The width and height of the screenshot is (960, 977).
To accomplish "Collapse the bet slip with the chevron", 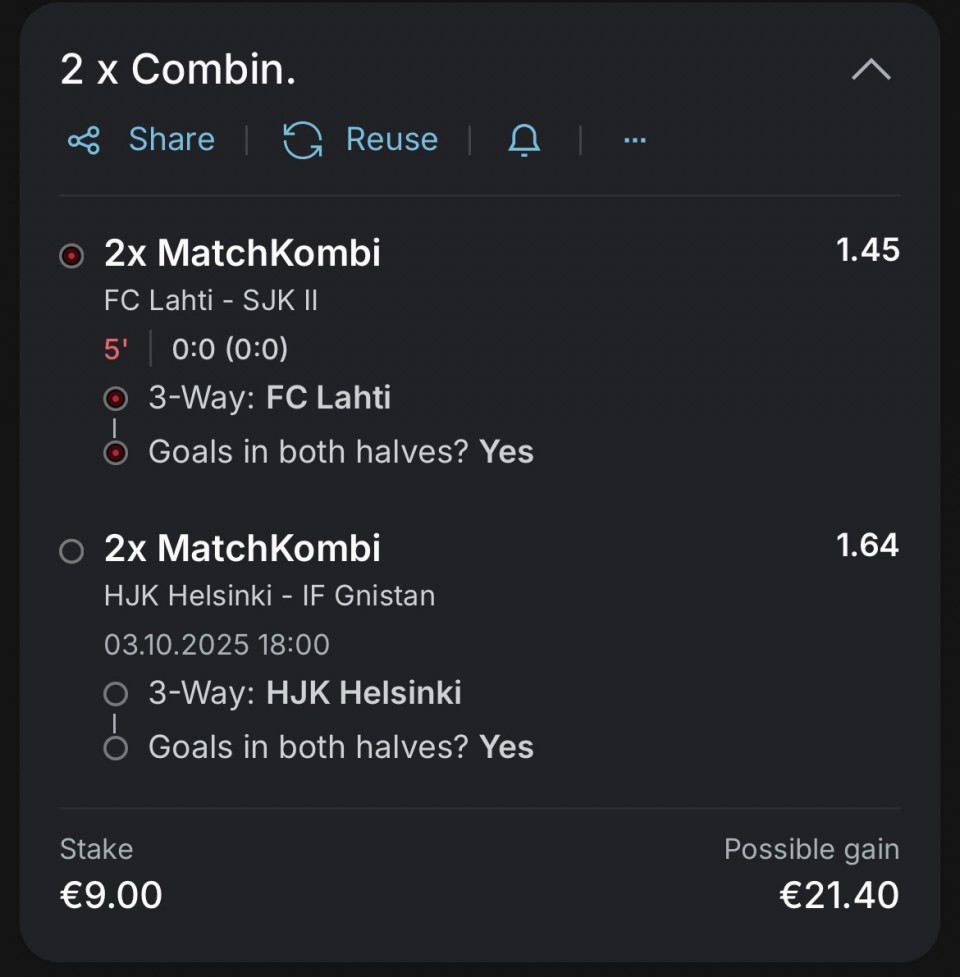I will [x=871, y=70].
